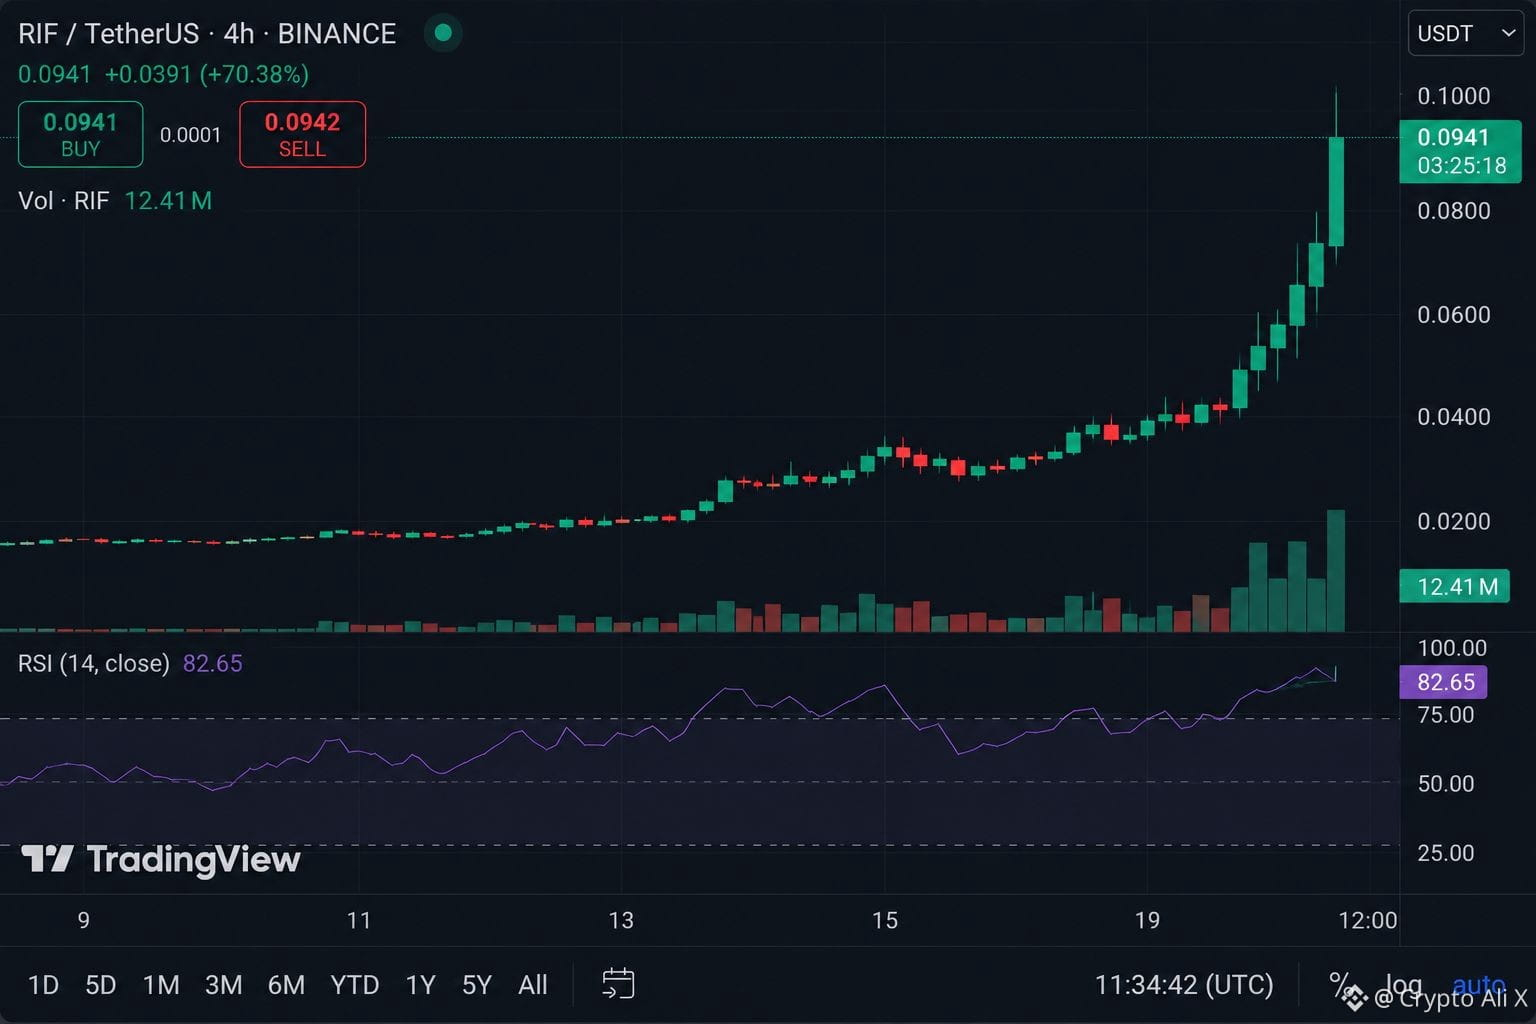Click the 0.0941 BUY button

(x=81, y=135)
